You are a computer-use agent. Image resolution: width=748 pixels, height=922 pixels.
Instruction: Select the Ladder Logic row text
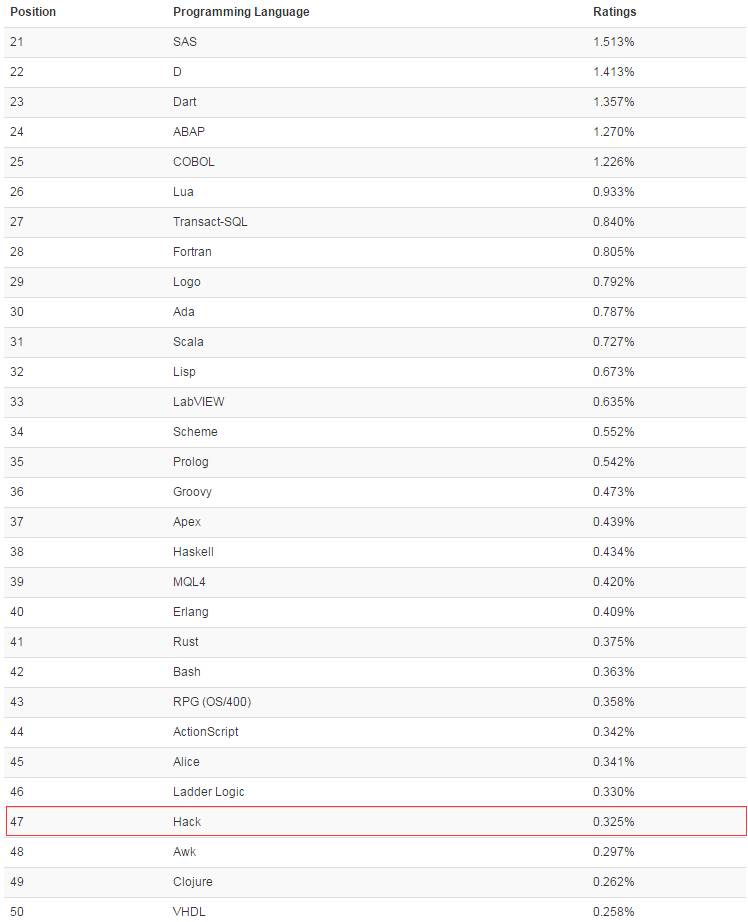(209, 792)
